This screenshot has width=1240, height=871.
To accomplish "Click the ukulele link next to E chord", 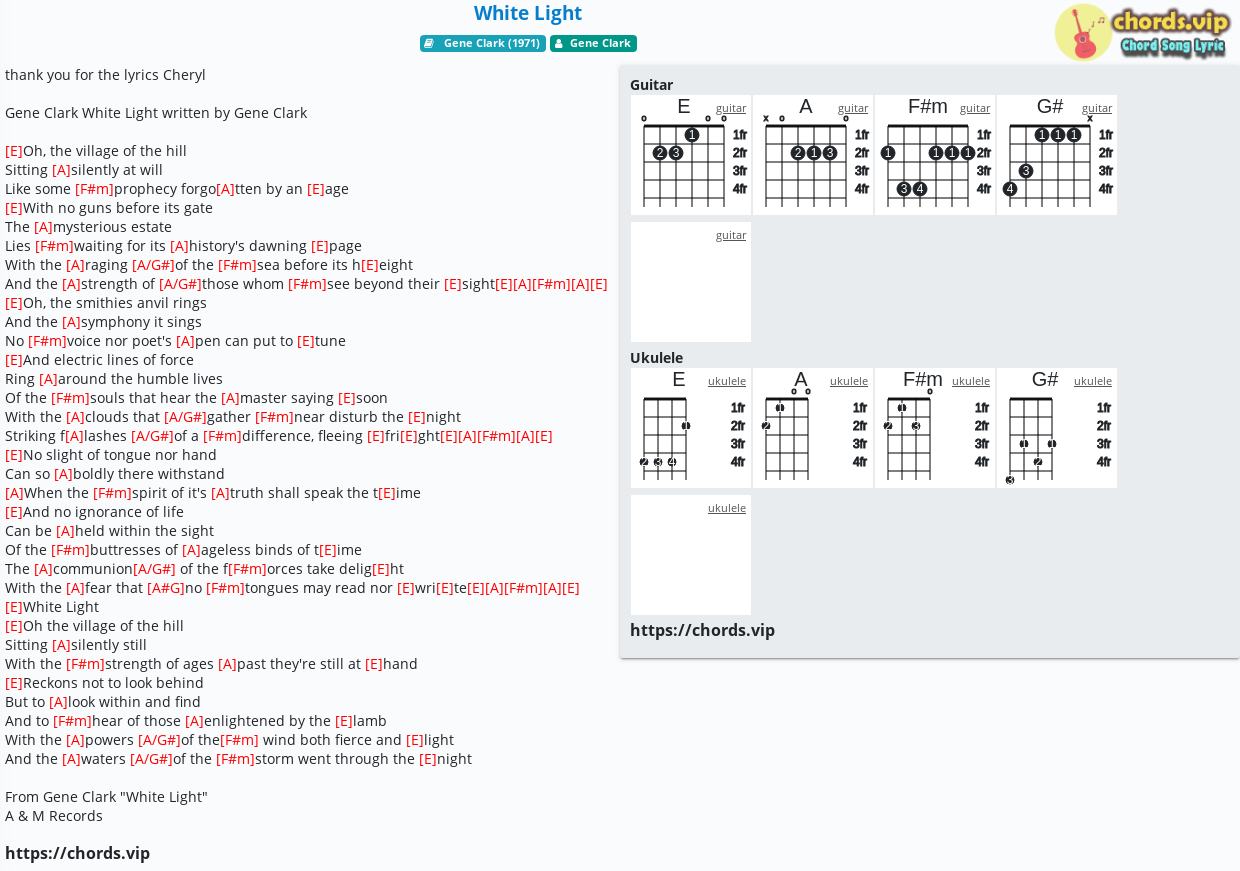I will (x=727, y=381).
